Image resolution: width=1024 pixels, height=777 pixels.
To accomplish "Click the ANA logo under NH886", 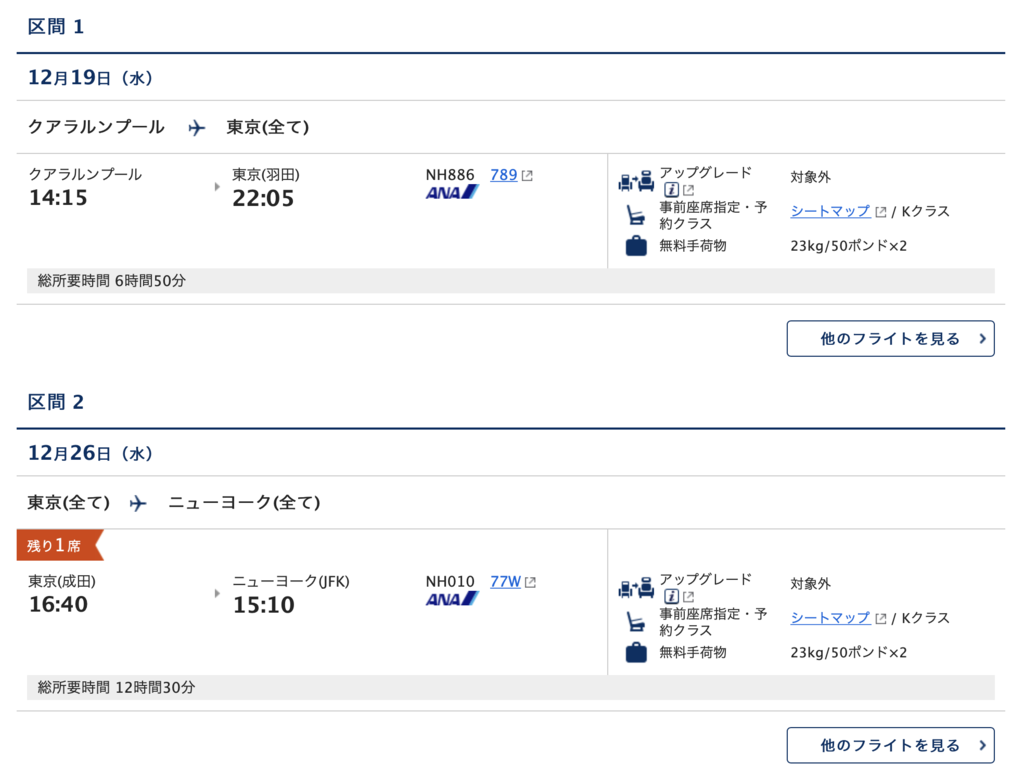I will point(452,193).
